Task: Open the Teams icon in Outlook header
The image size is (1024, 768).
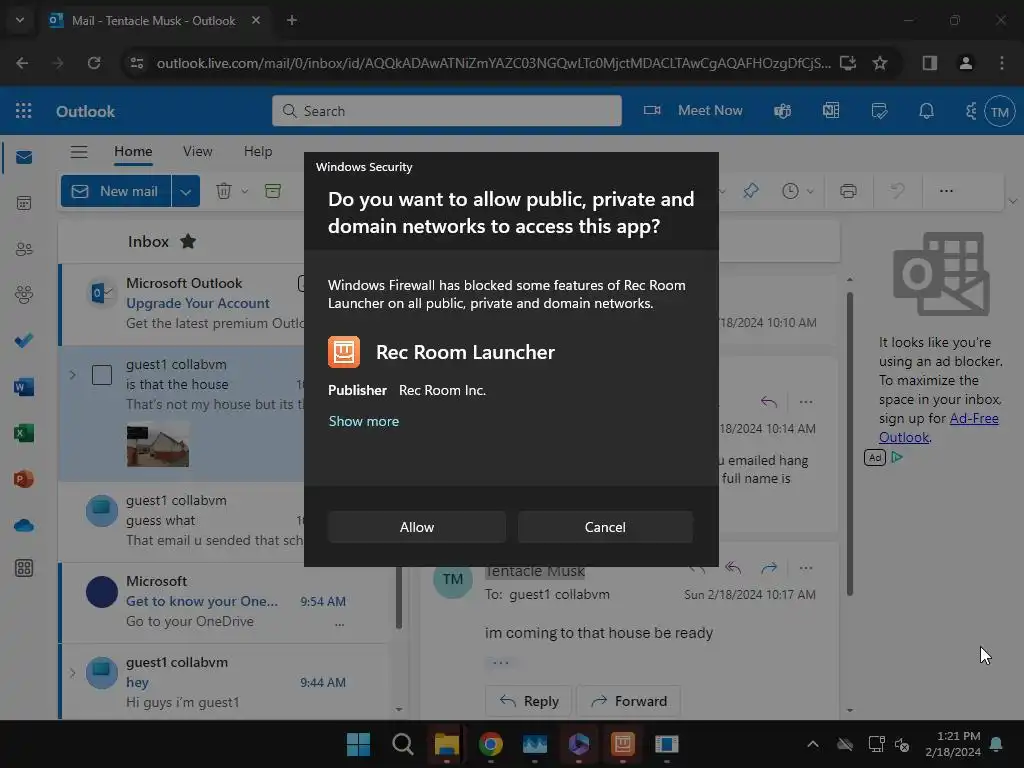Action: pos(782,111)
